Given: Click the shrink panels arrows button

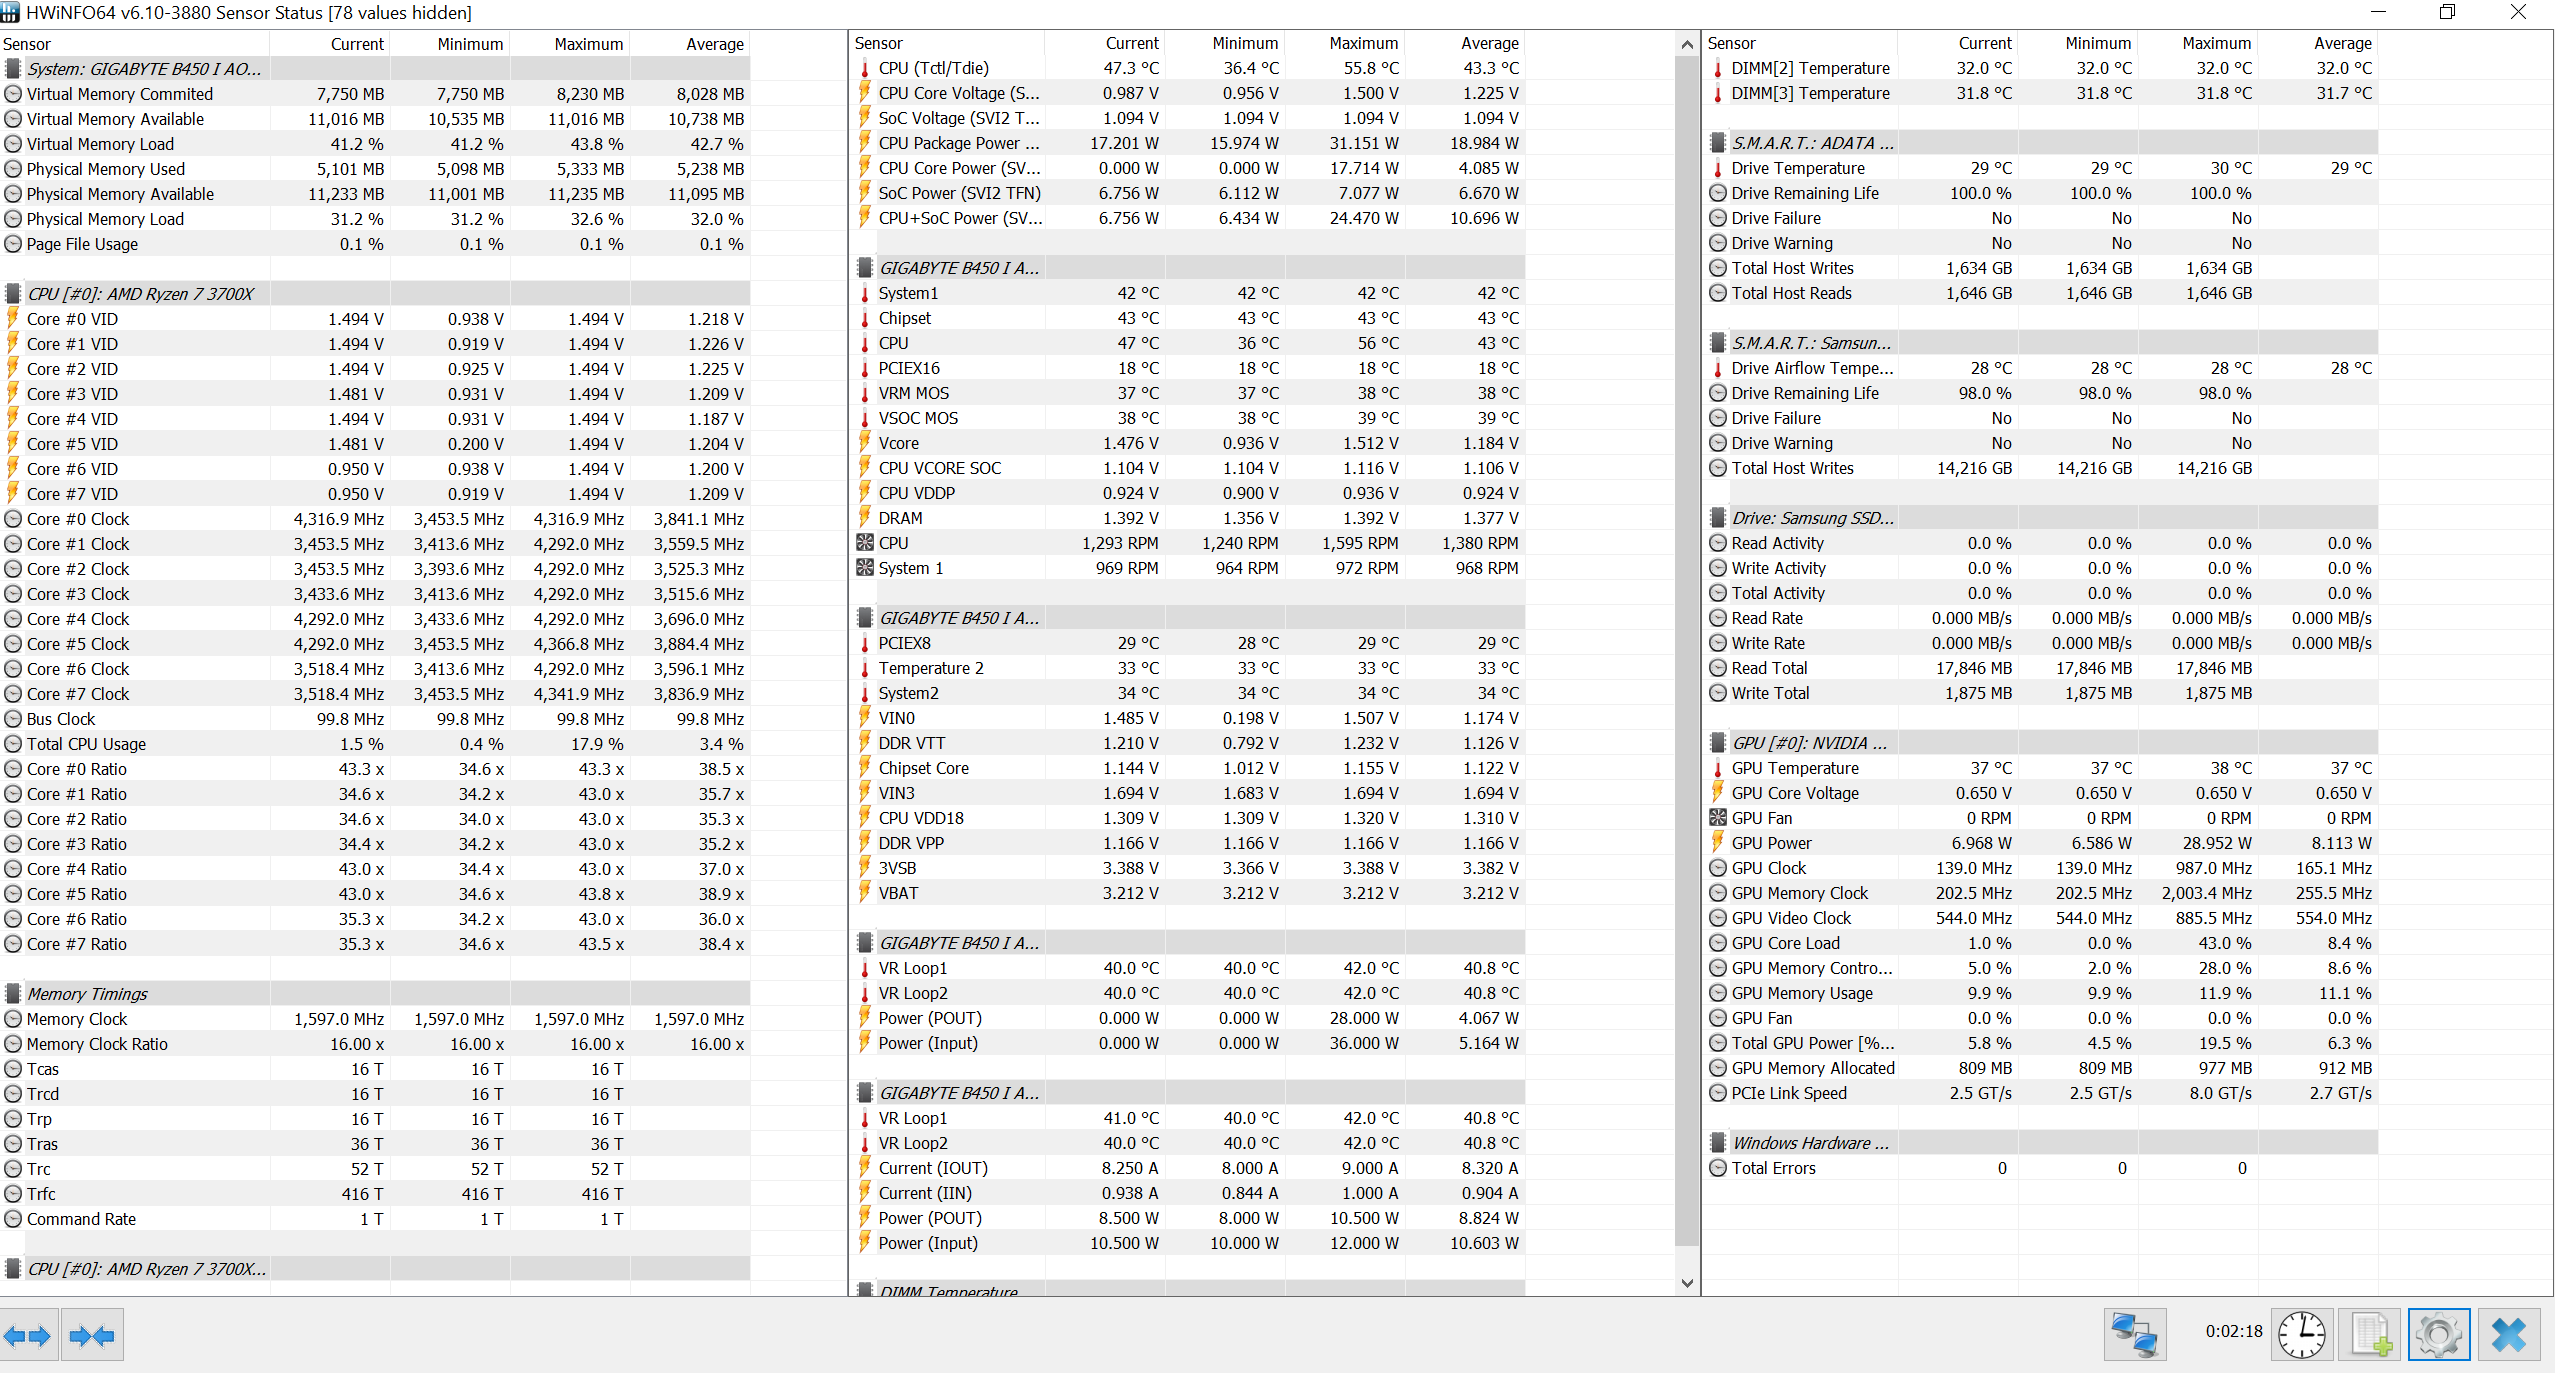Looking at the screenshot, I should point(92,1335).
